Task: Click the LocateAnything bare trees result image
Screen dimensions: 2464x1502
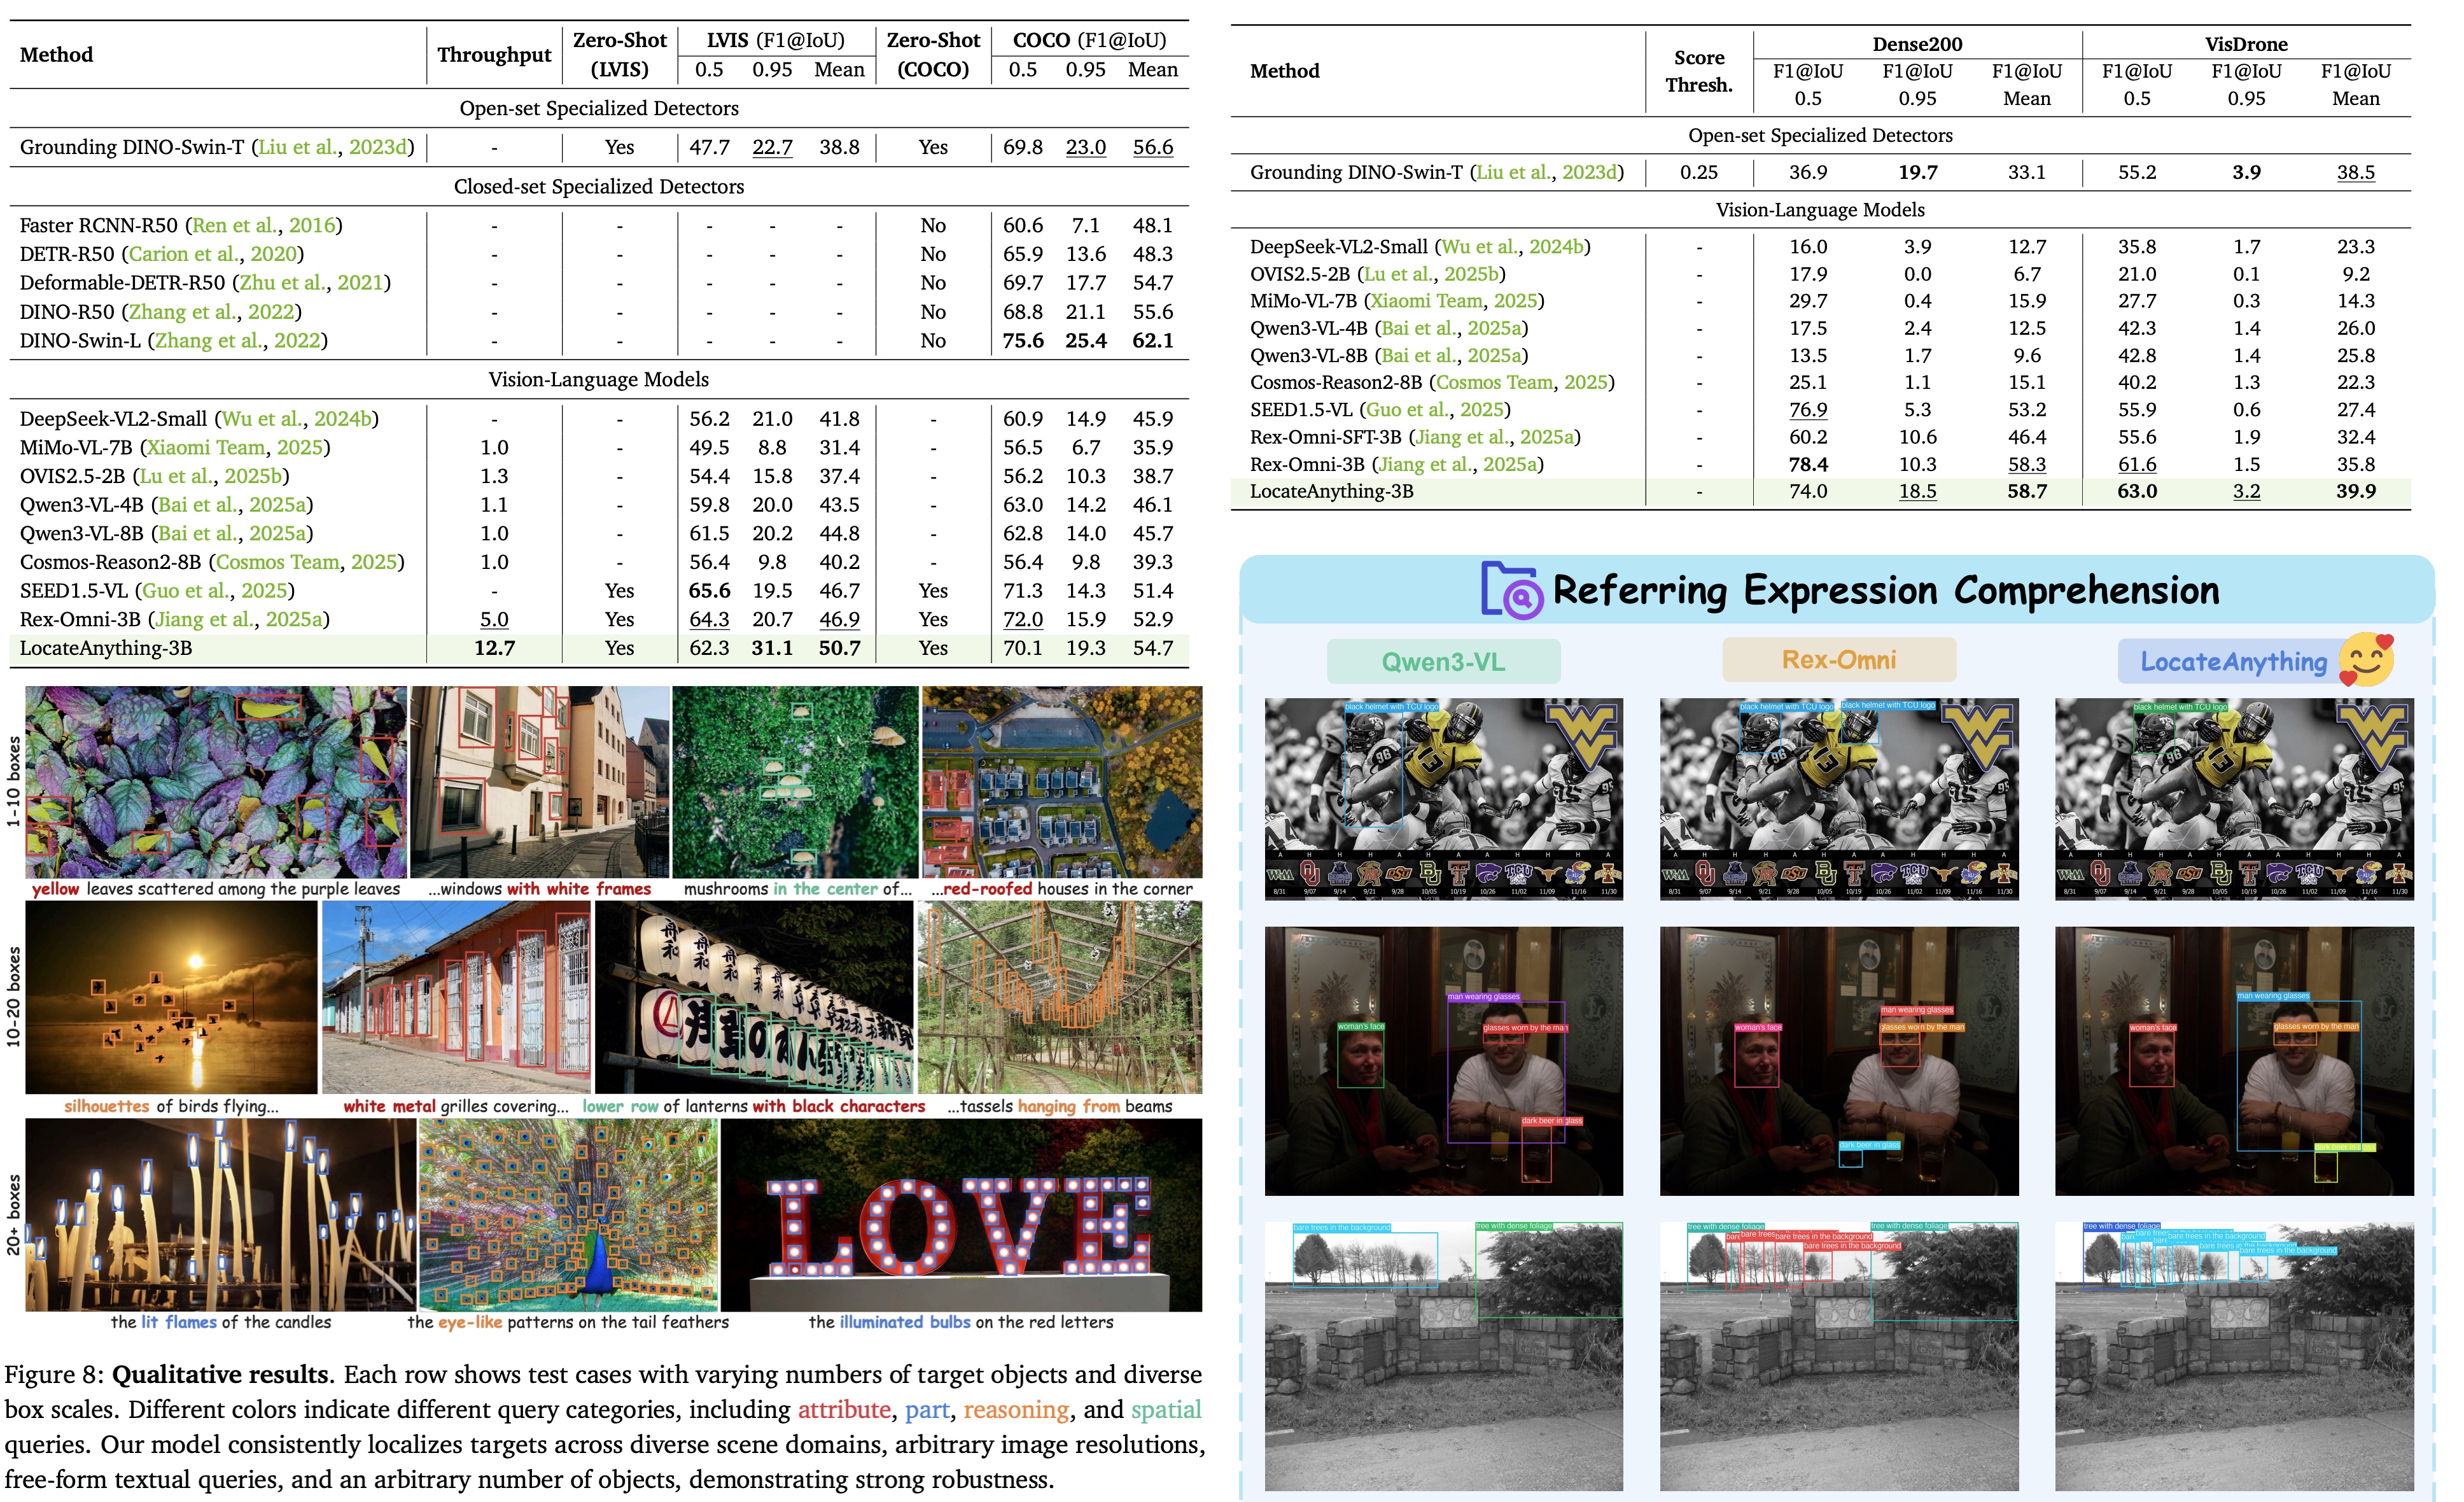Action: pos(2234,1356)
